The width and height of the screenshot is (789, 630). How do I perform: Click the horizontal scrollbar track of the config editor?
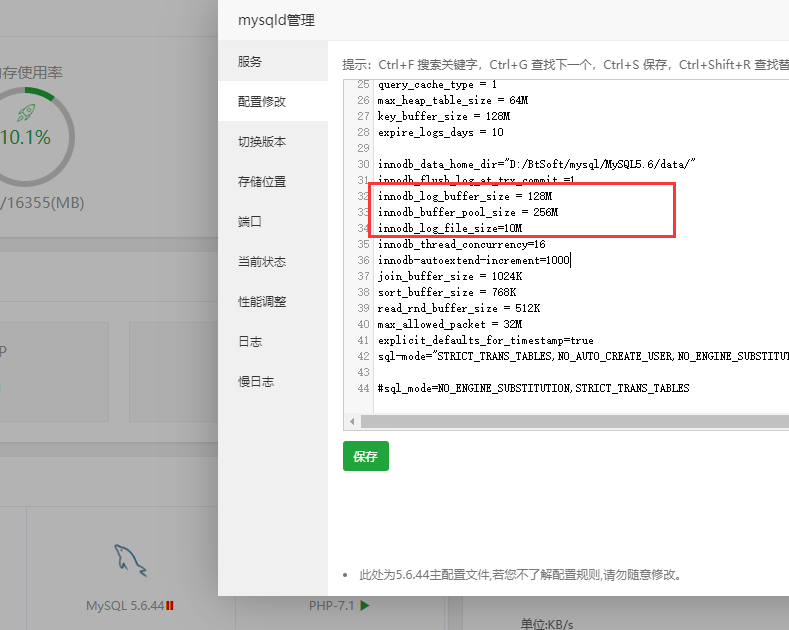click(x=575, y=421)
